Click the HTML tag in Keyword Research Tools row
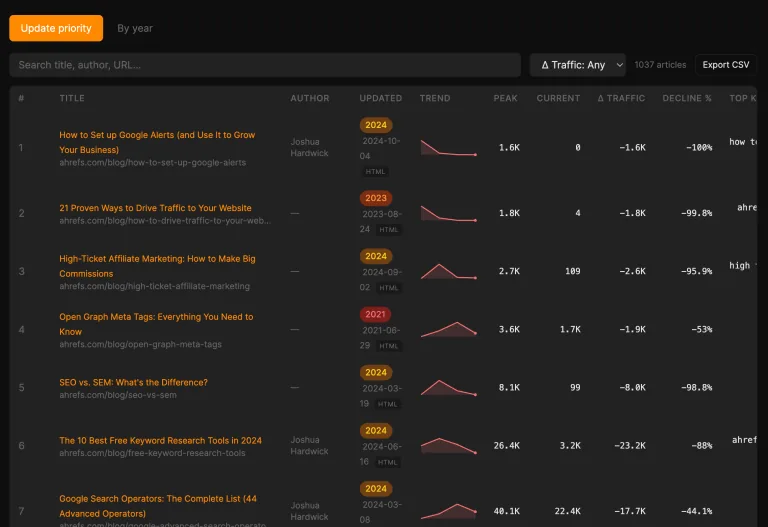This screenshot has height=527, width=768. (x=387, y=462)
